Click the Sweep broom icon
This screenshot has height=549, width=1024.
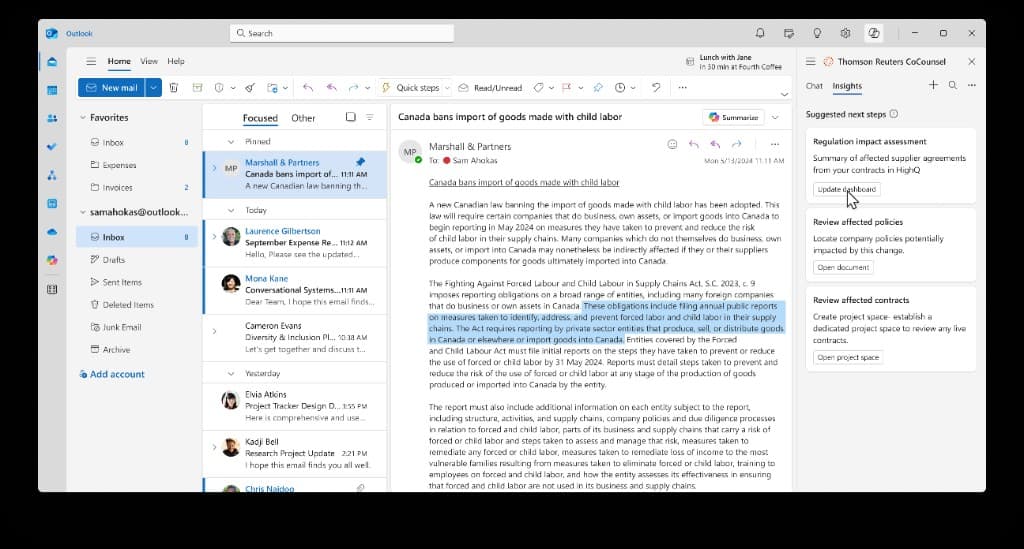[x=249, y=87]
